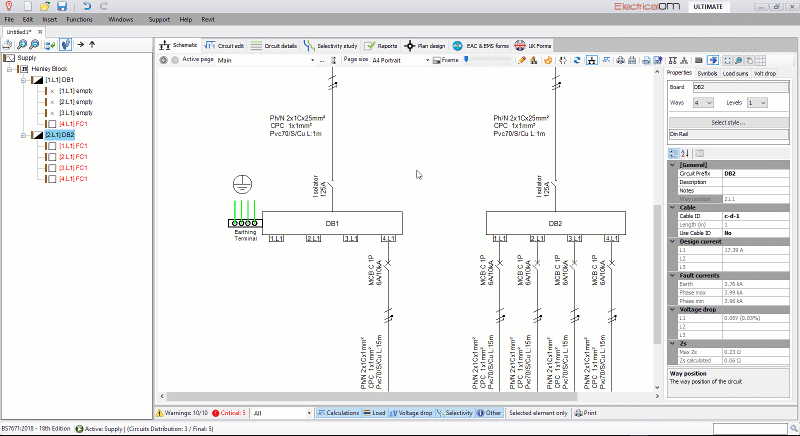Open the UK Forms tab

[x=533, y=46]
